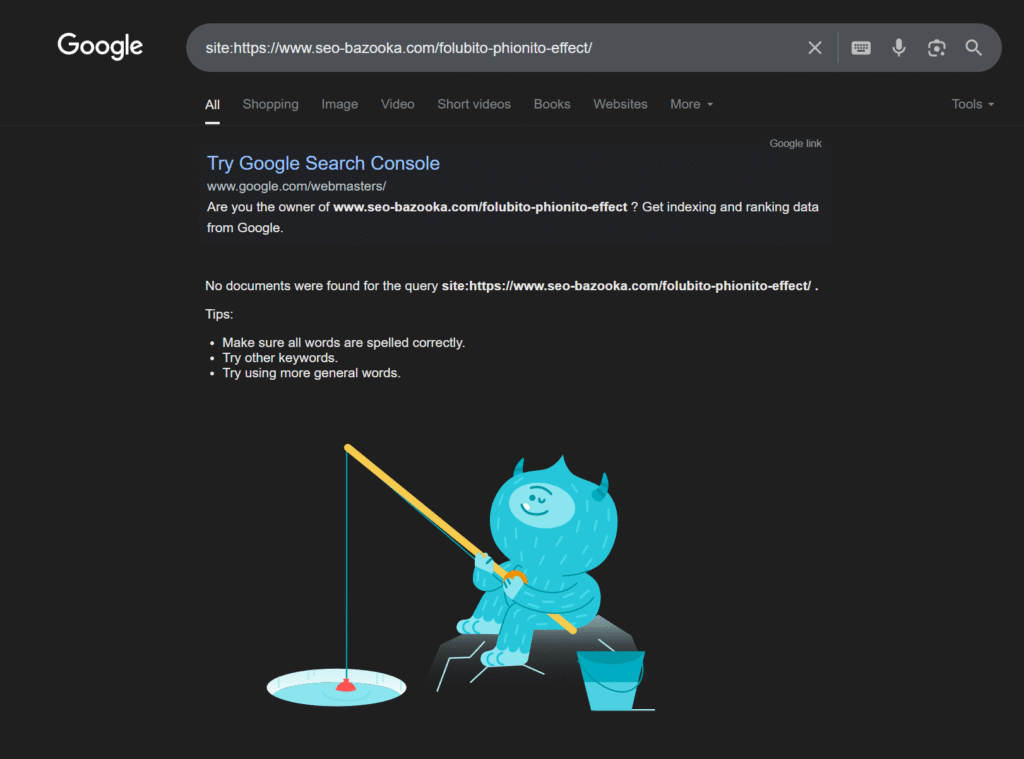Viewport: 1024px width, 759px height.
Task: Open the Tools dropdown menu
Action: pos(972,105)
